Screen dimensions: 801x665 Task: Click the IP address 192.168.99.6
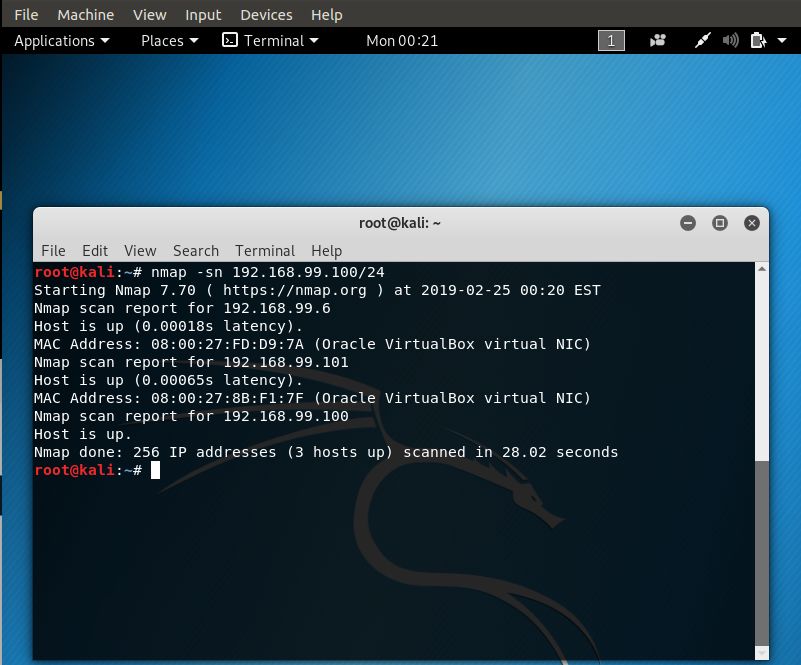(277, 308)
